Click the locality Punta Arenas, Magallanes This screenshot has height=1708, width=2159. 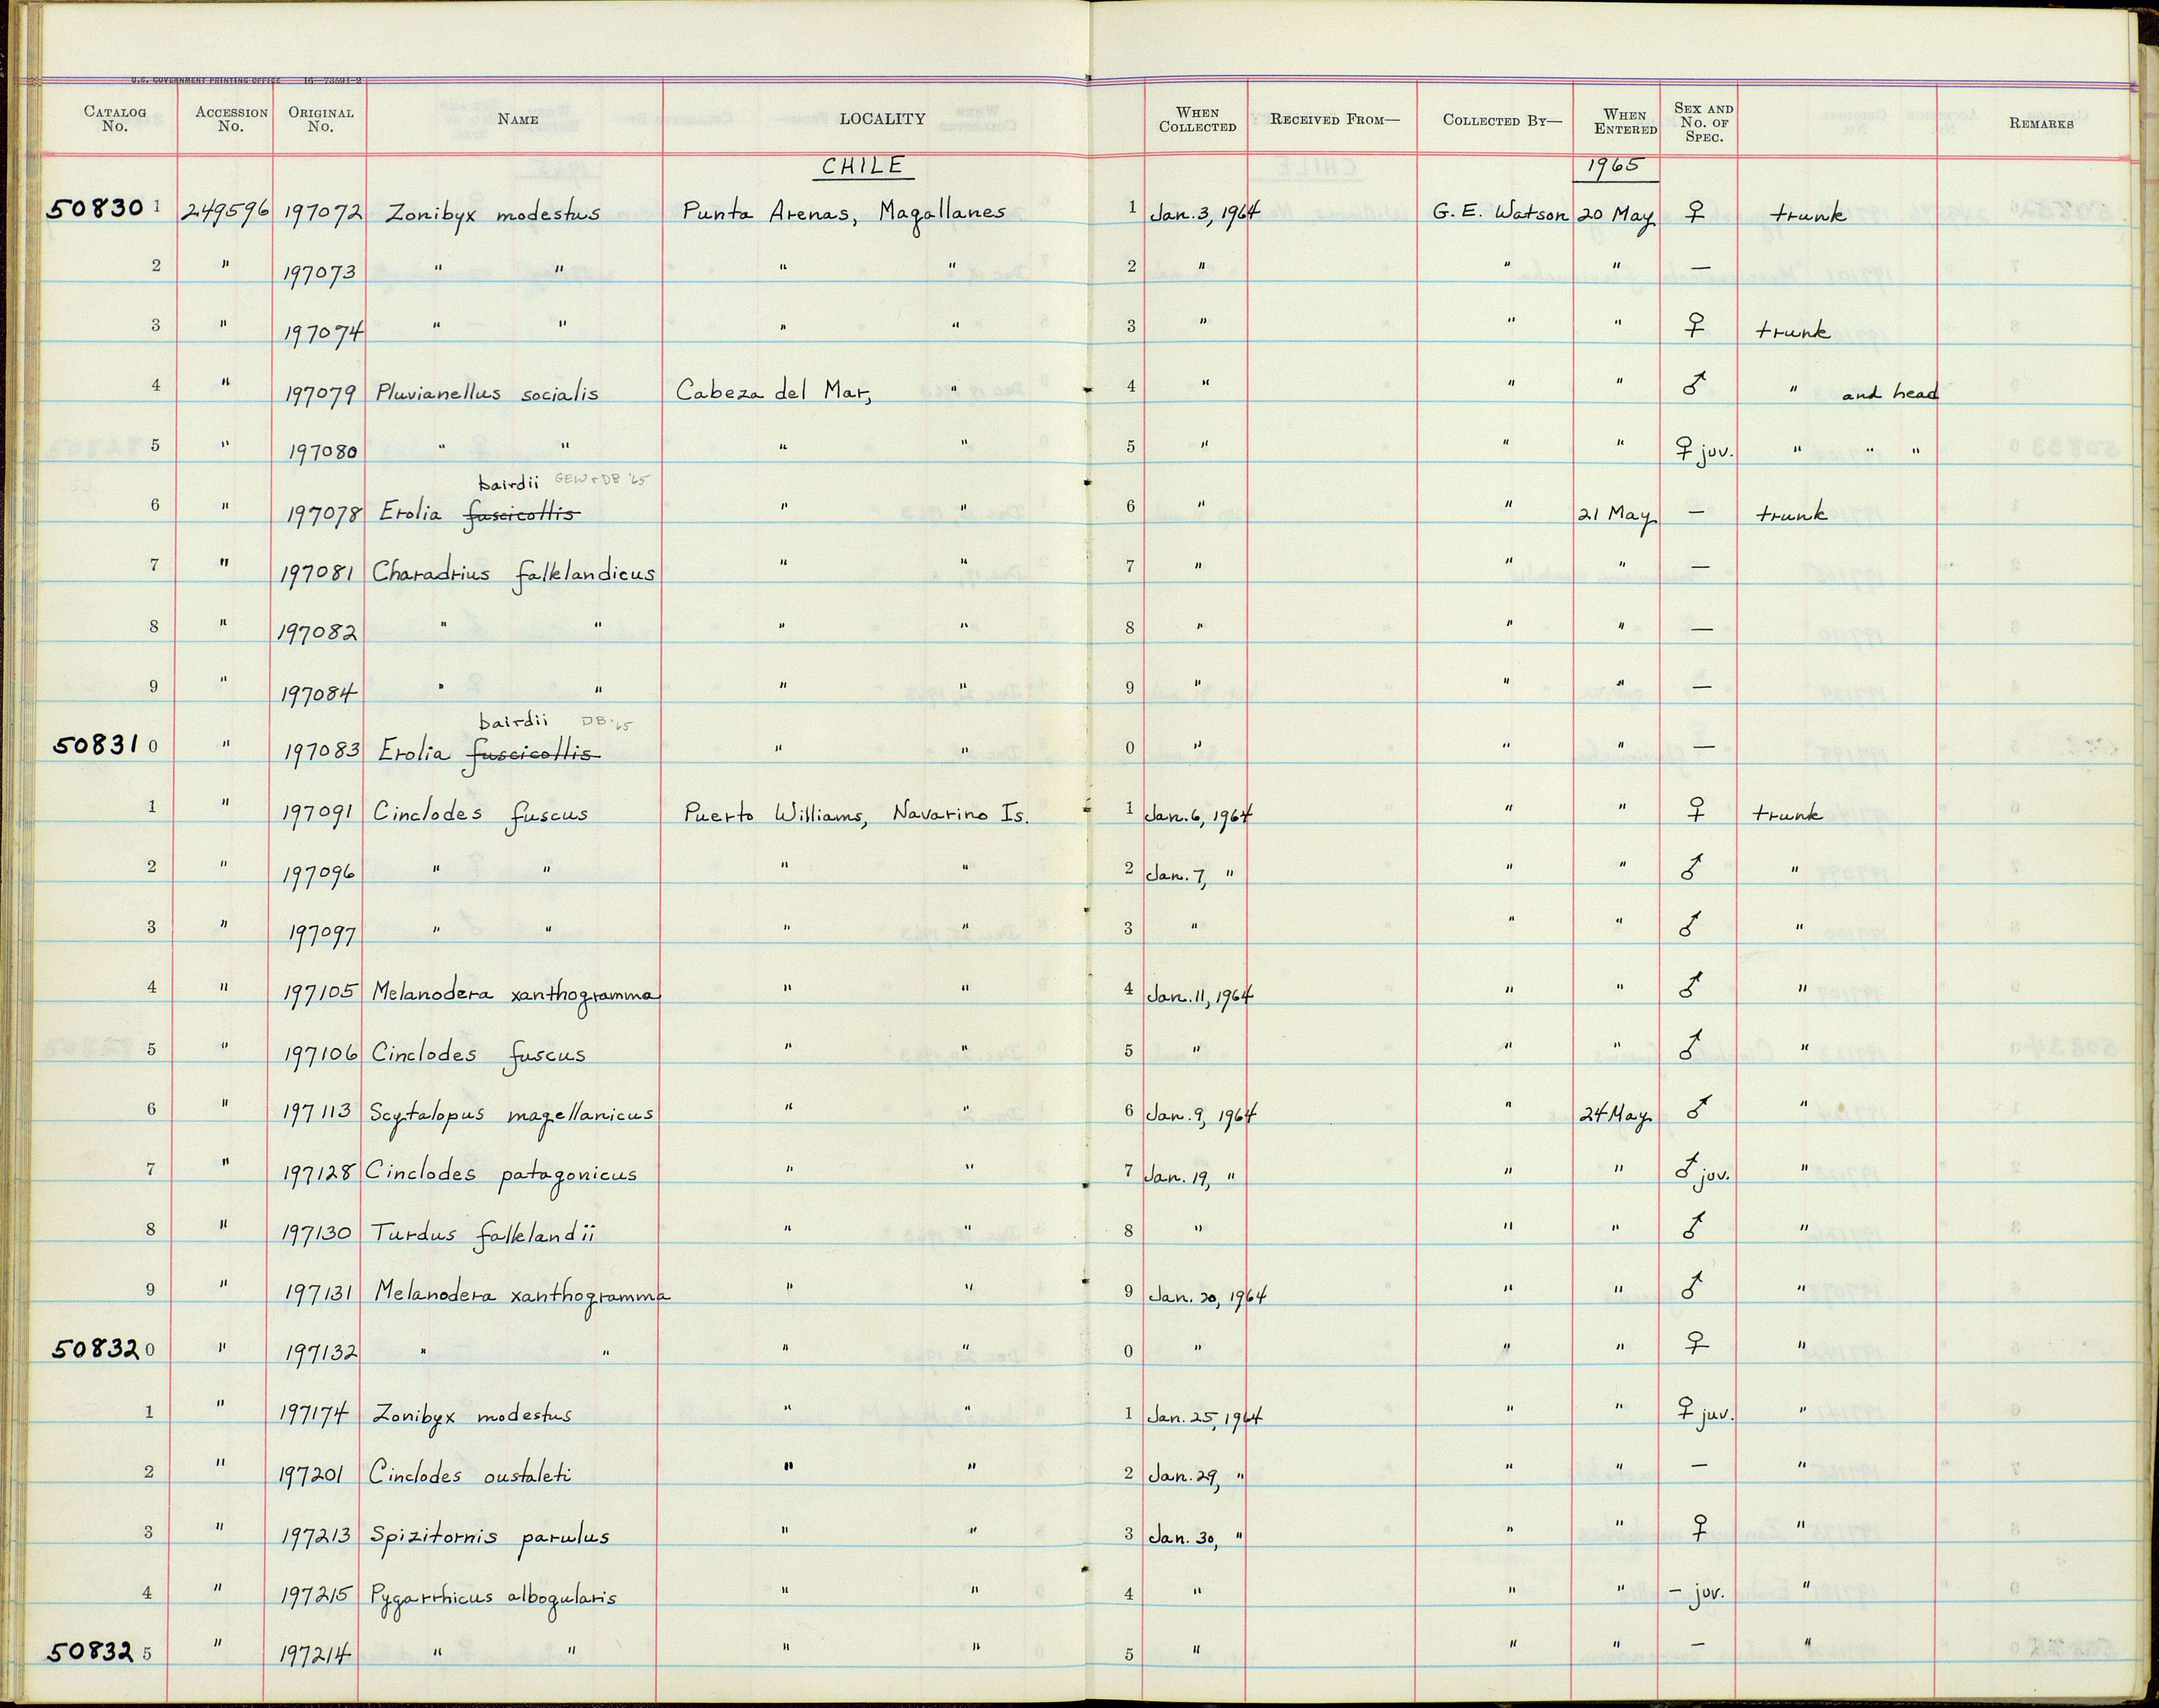844,213
